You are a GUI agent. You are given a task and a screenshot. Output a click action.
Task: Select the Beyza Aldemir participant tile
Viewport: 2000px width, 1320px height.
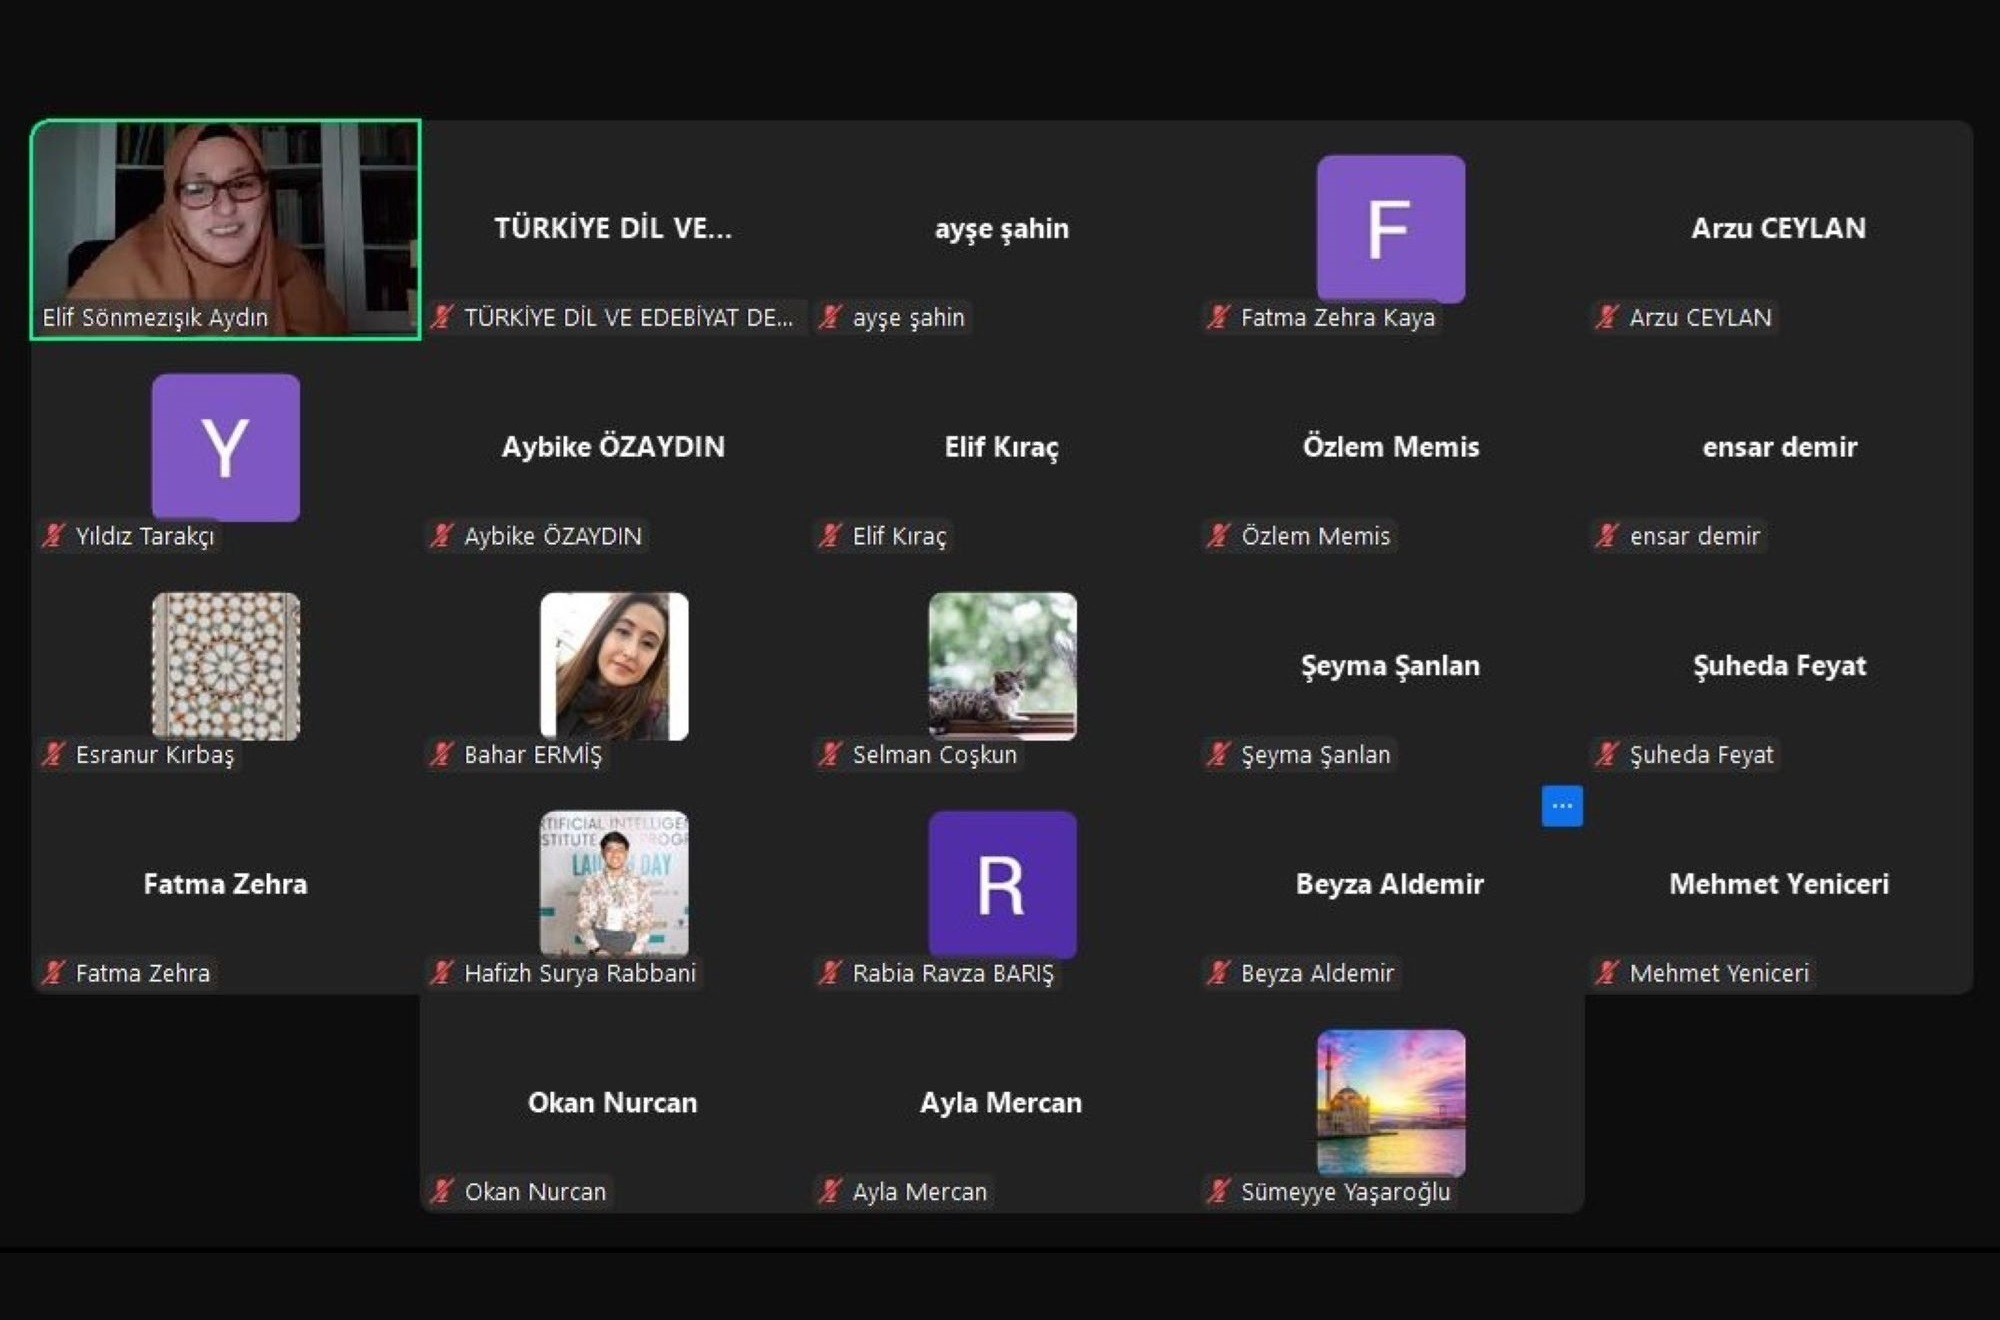point(1390,884)
